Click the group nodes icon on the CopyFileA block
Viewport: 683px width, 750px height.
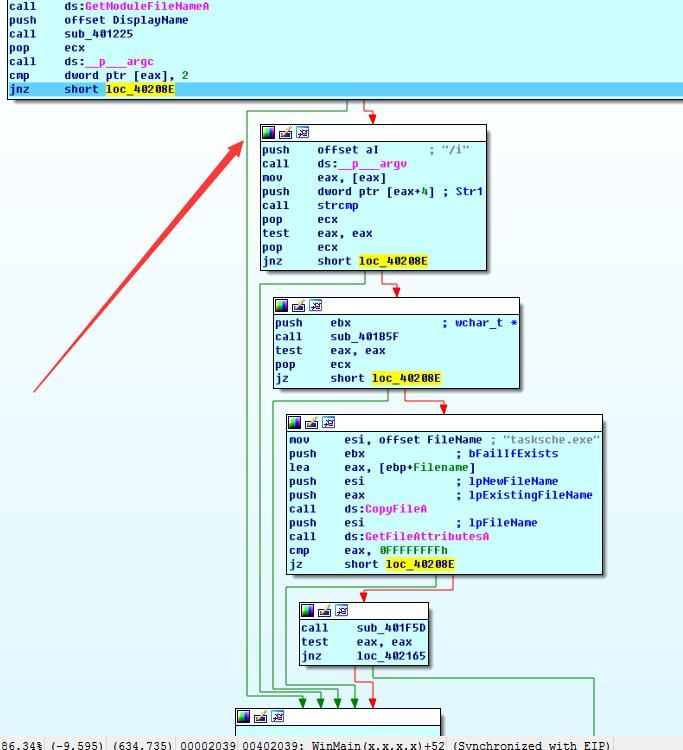(x=329, y=422)
